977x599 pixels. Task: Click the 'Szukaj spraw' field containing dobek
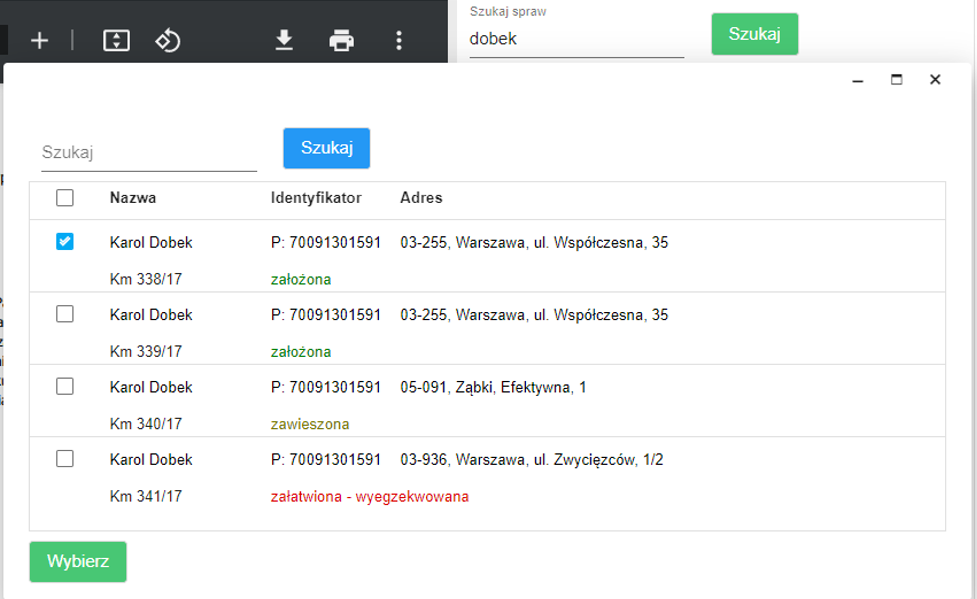pos(576,39)
